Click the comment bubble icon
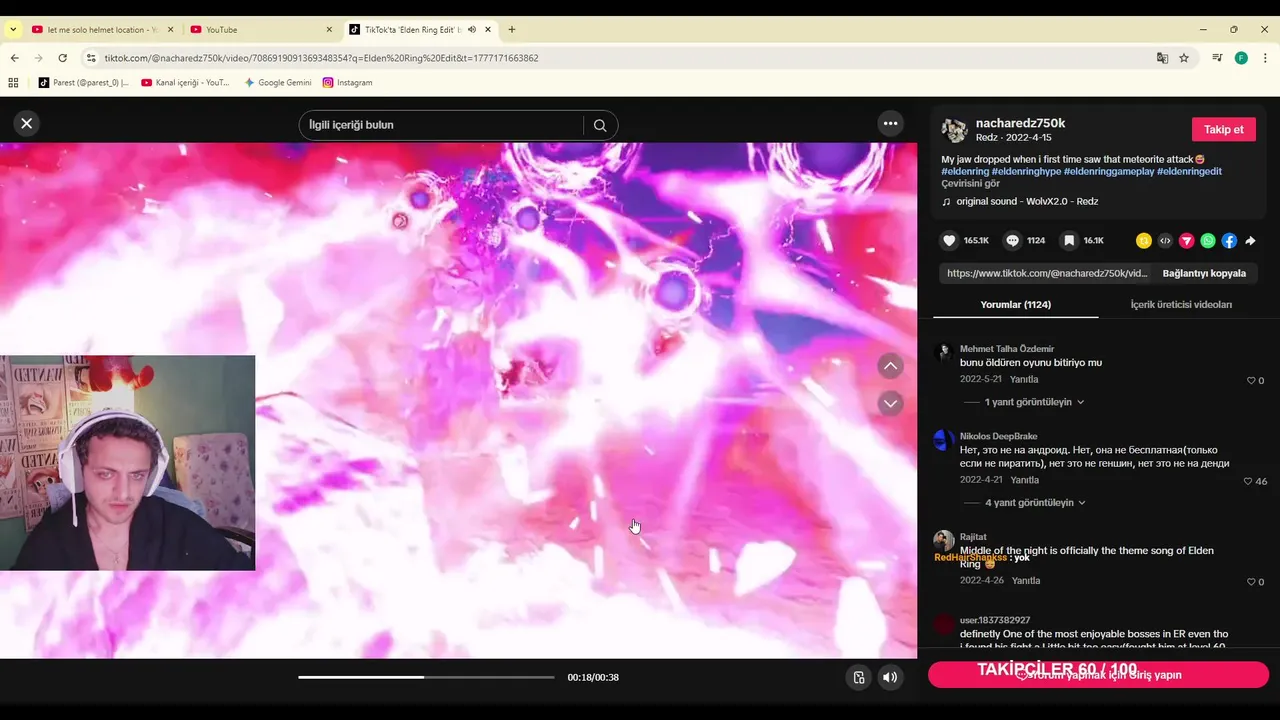The image size is (1280, 720). pyautogui.click(x=1013, y=241)
